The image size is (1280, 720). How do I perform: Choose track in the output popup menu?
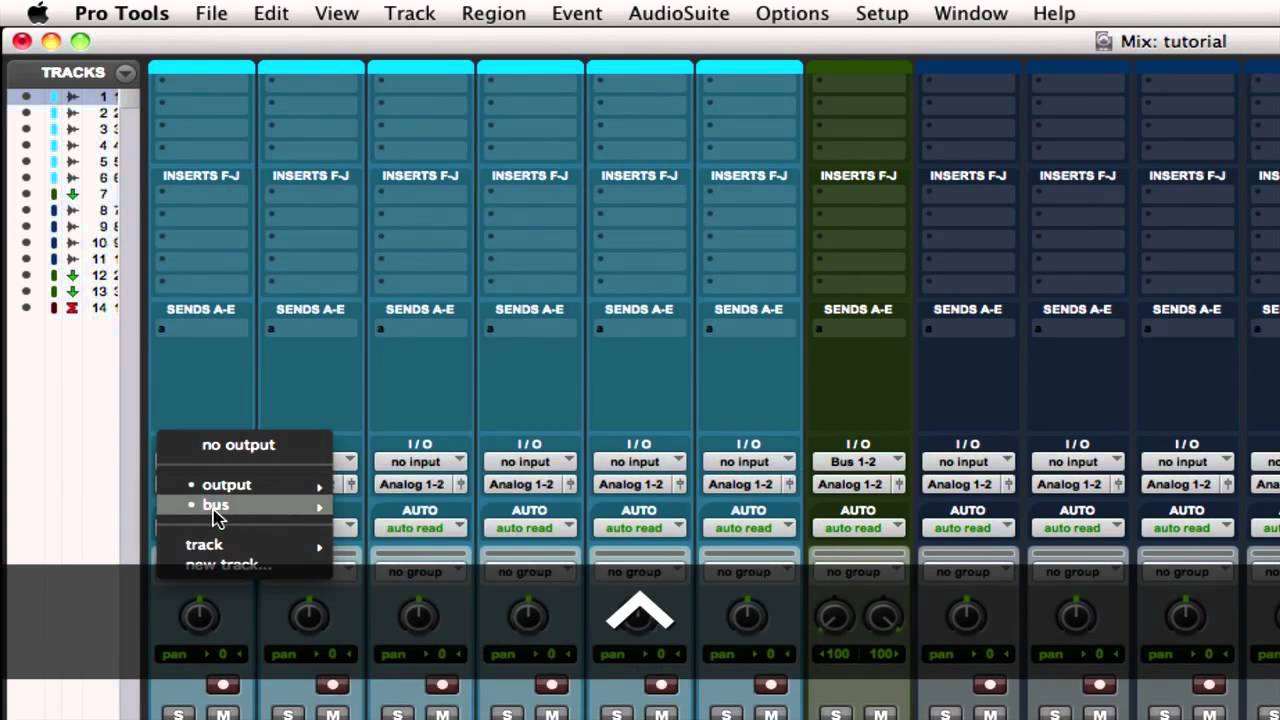(x=243, y=545)
